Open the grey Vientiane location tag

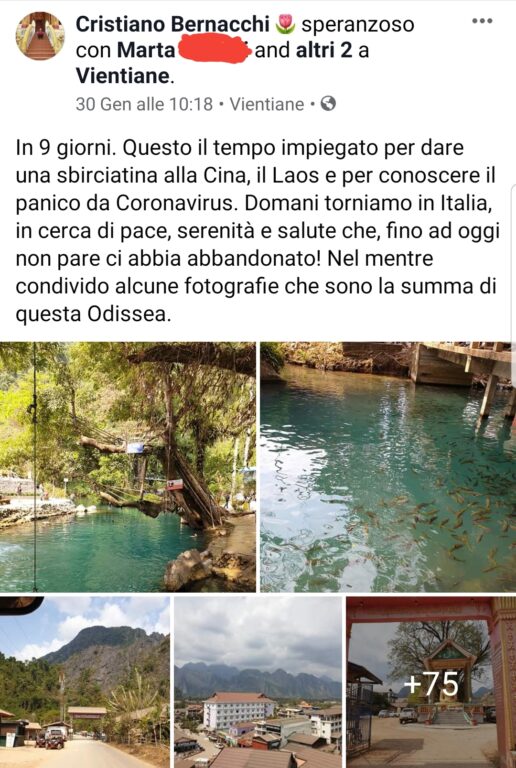(x=267, y=104)
